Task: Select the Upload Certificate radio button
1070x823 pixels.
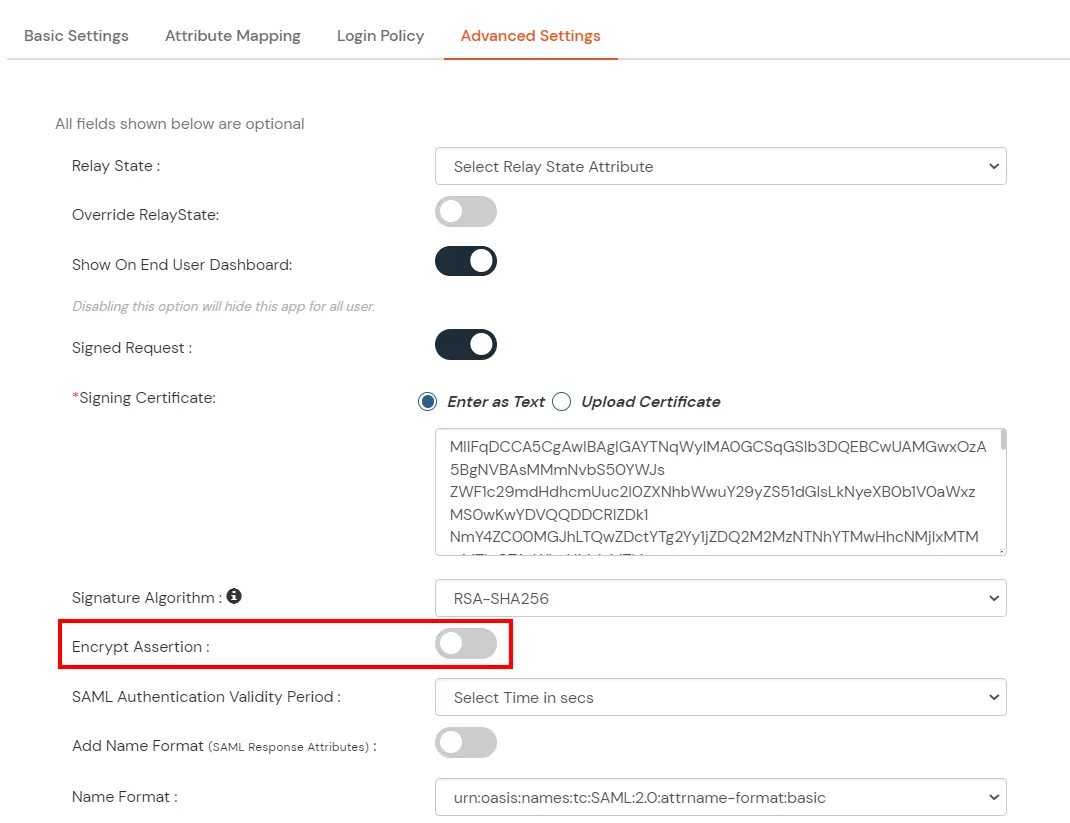Action: [561, 401]
